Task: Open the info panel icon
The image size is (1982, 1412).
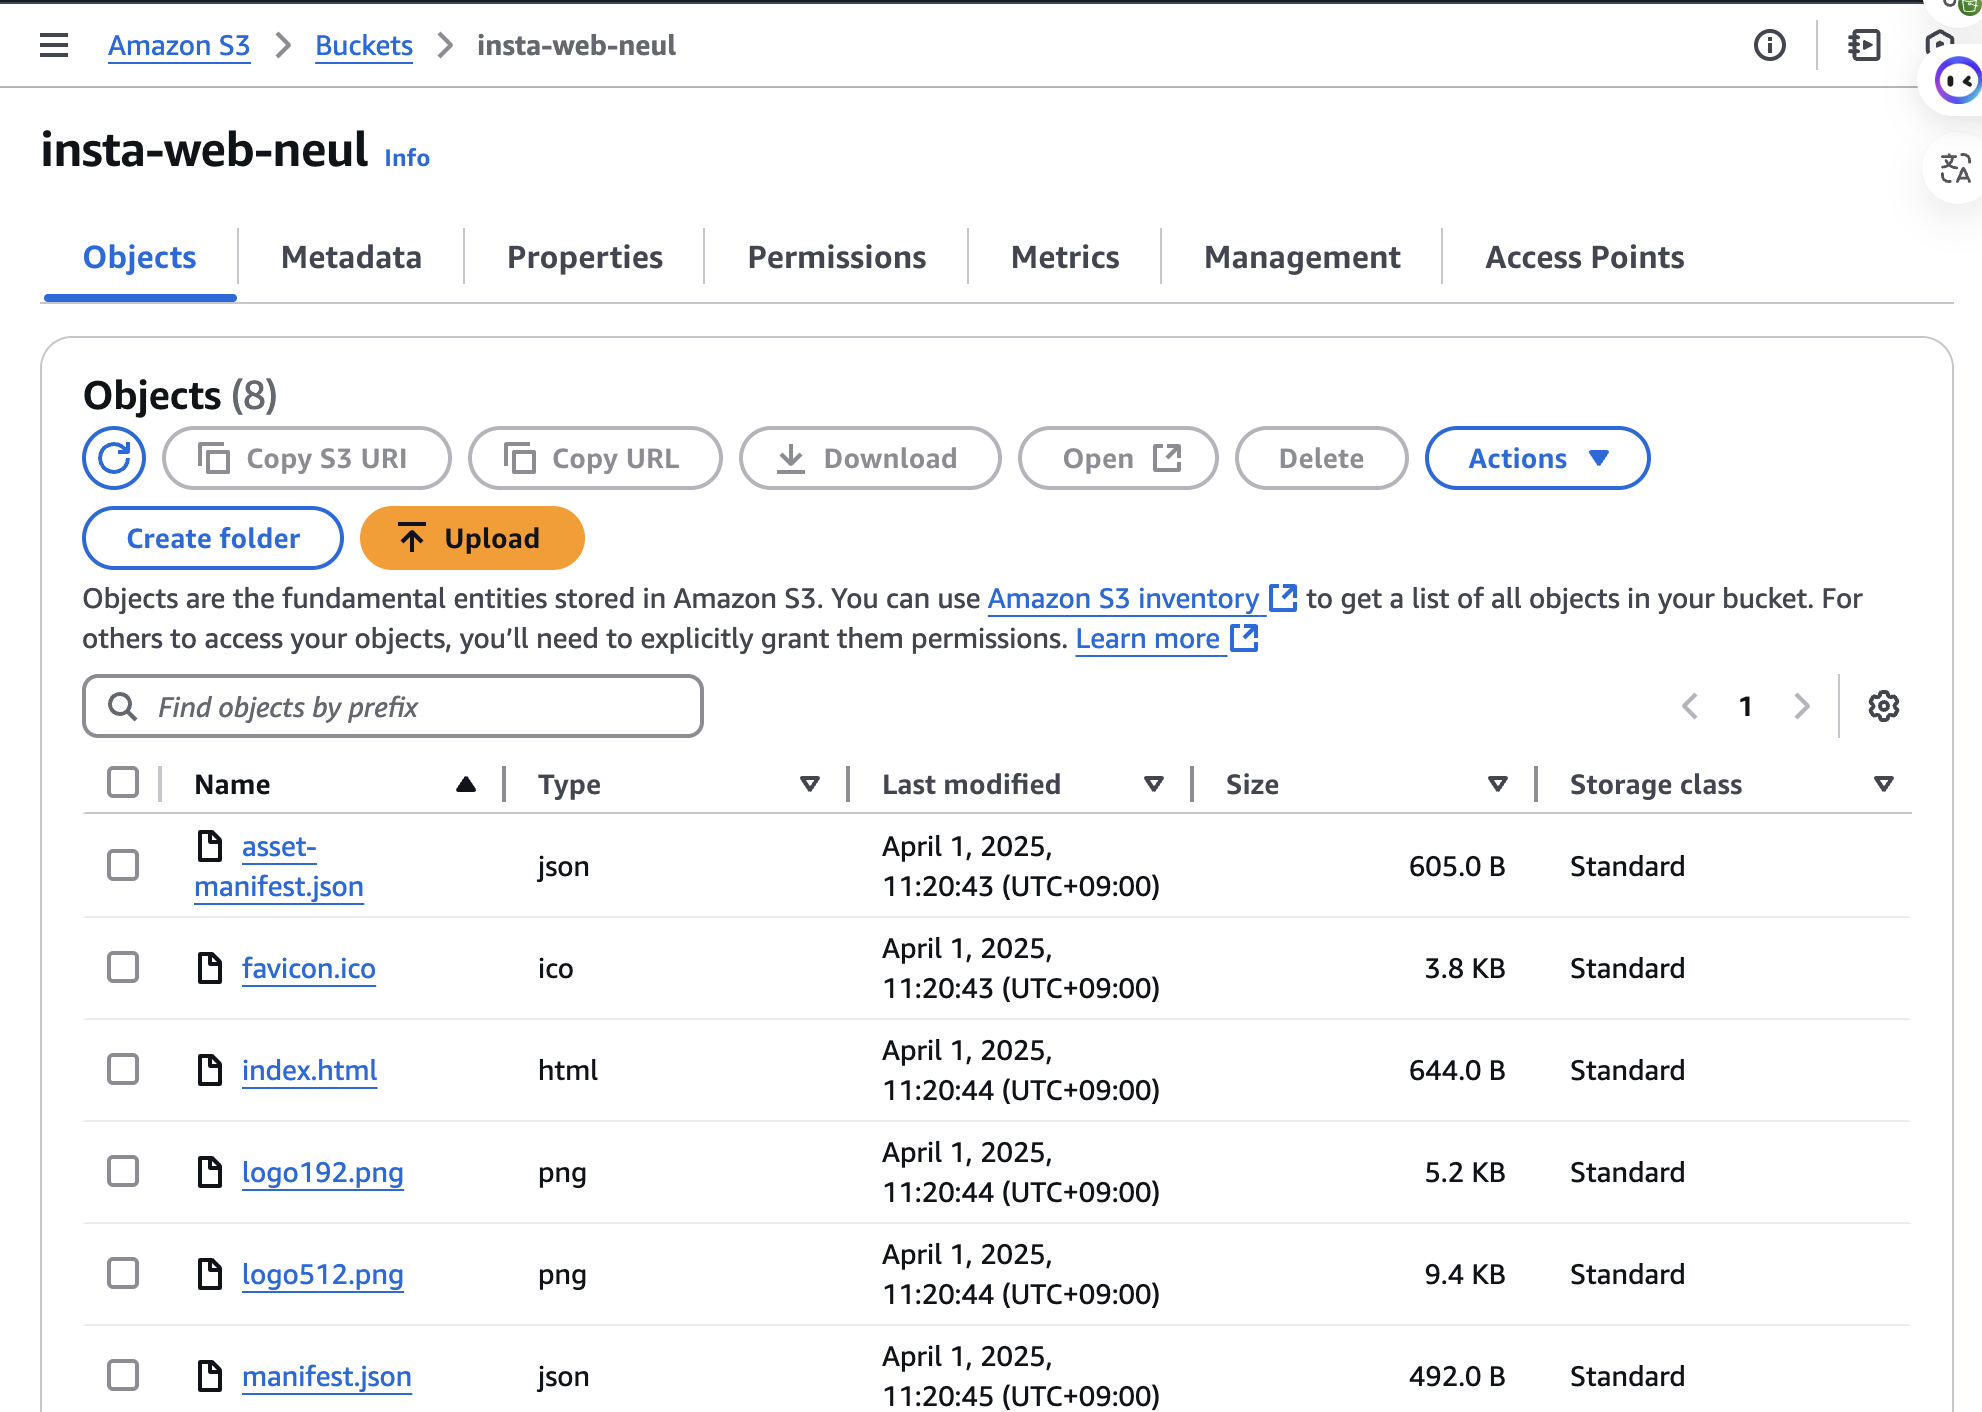Action: [x=1770, y=46]
